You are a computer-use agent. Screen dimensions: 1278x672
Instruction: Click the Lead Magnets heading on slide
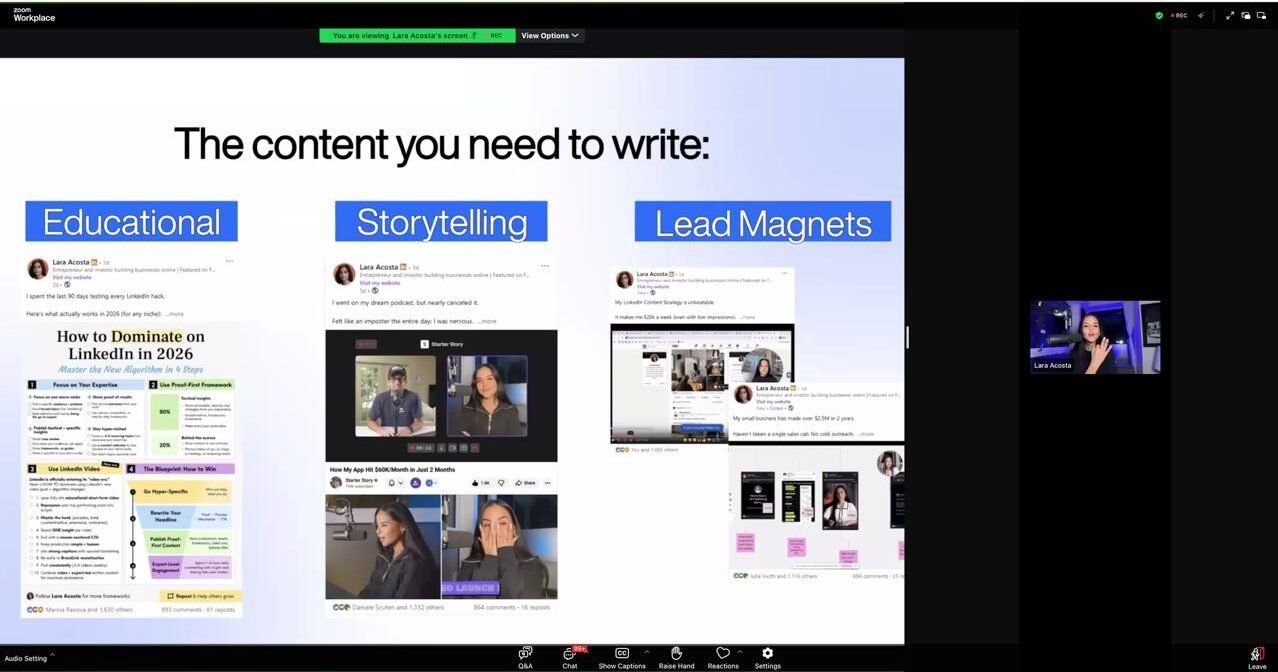click(x=763, y=221)
